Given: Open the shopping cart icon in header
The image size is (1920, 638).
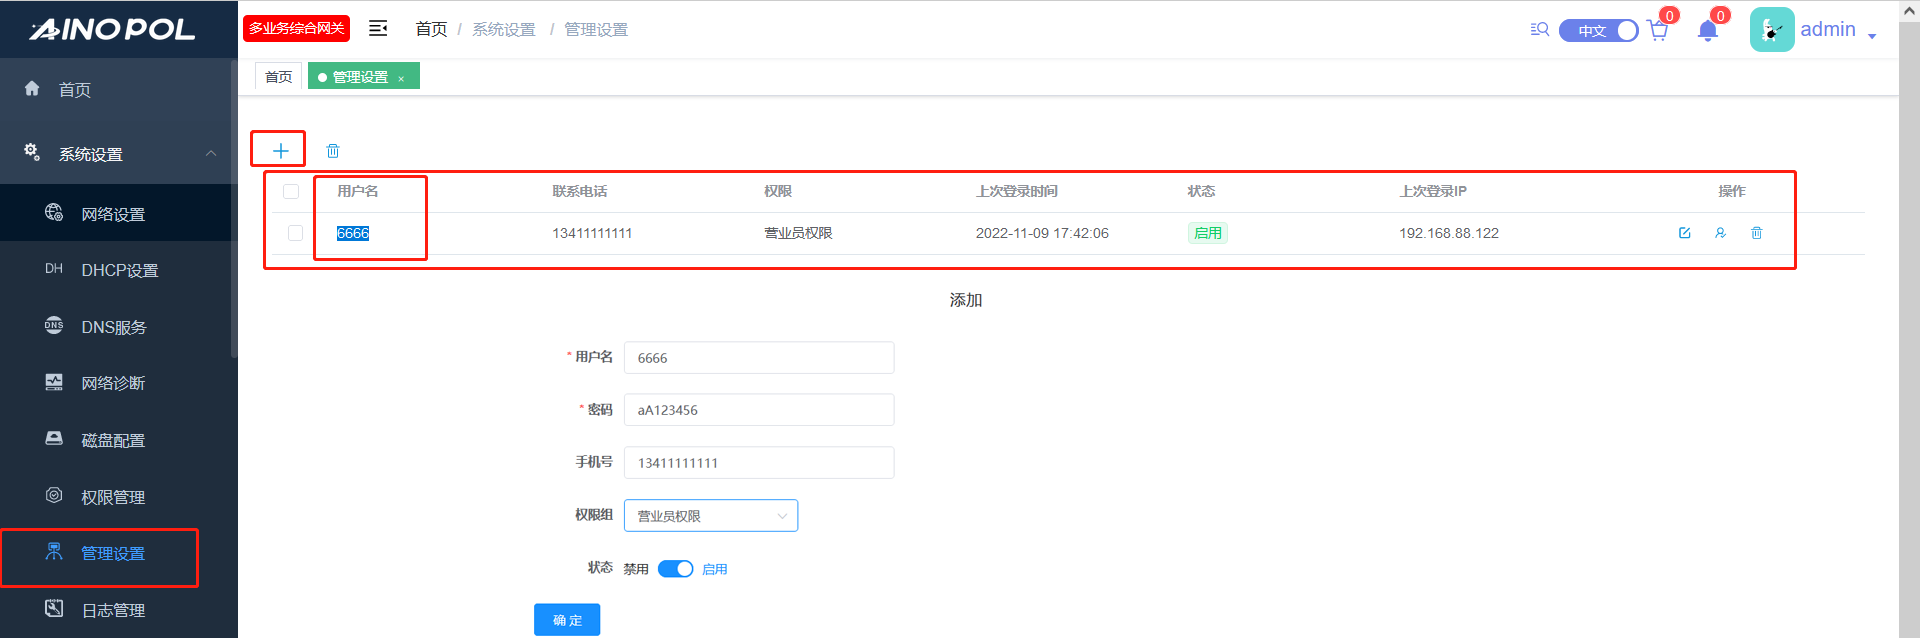Looking at the screenshot, I should 1658,31.
